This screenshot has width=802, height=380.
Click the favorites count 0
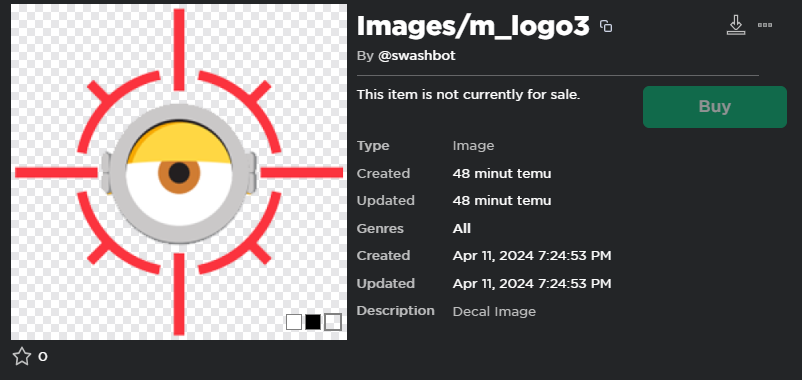(43, 357)
